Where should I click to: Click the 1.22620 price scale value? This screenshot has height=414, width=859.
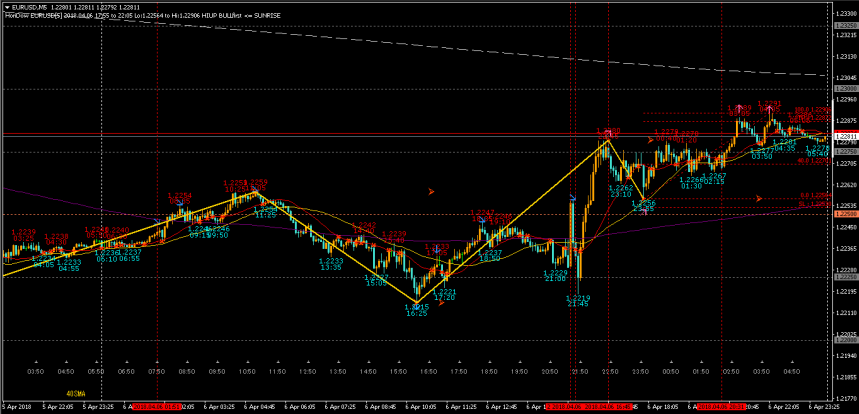pos(846,185)
